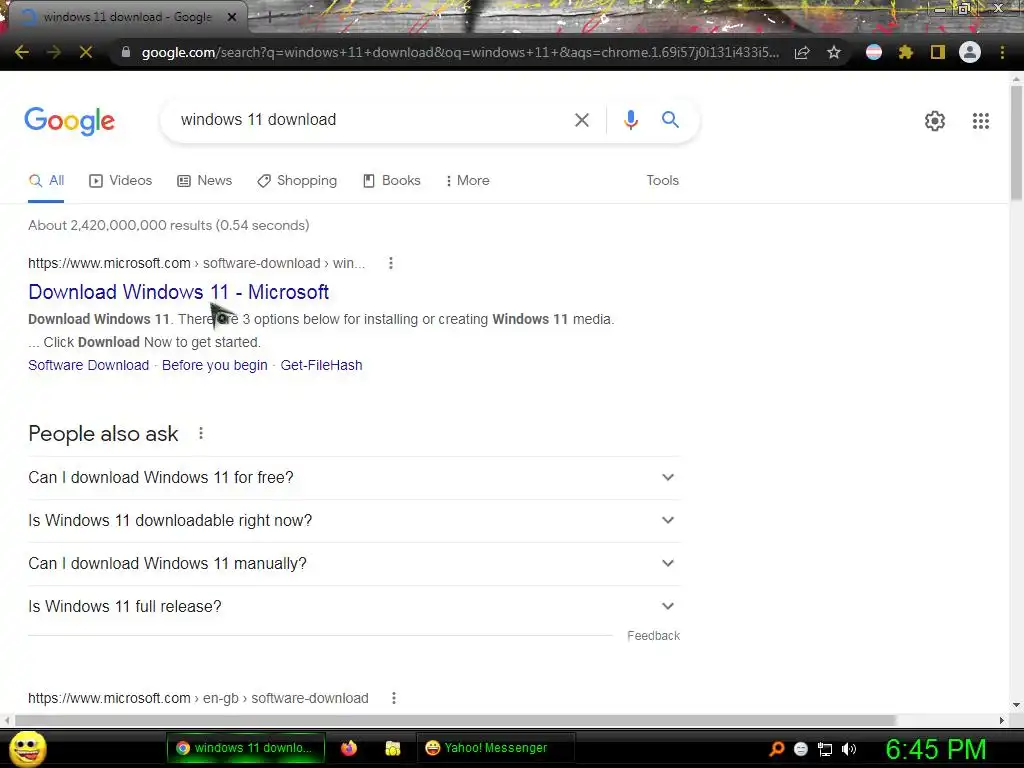Open People also ask options dots
The height and width of the screenshot is (768, 1024).
point(201,433)
